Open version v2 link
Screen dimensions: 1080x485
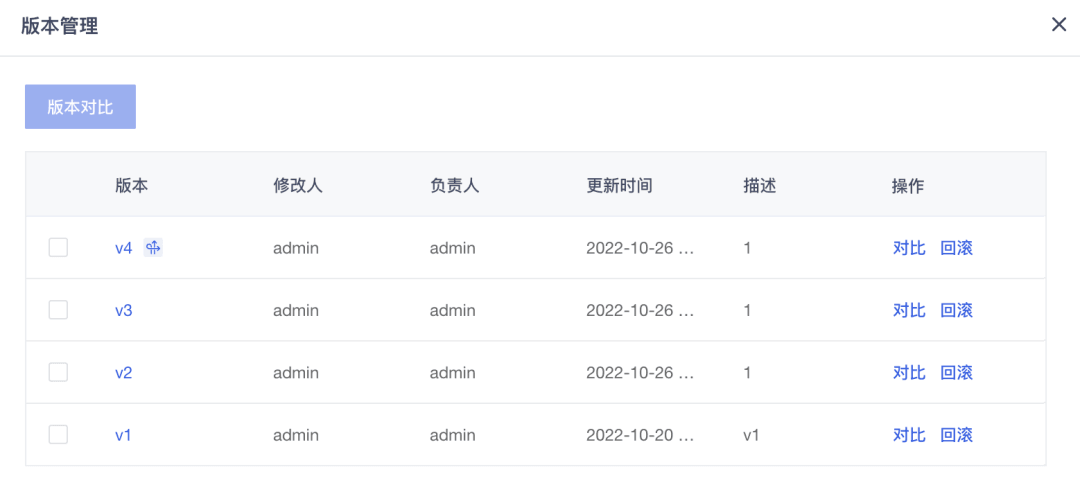click(123, 372)
